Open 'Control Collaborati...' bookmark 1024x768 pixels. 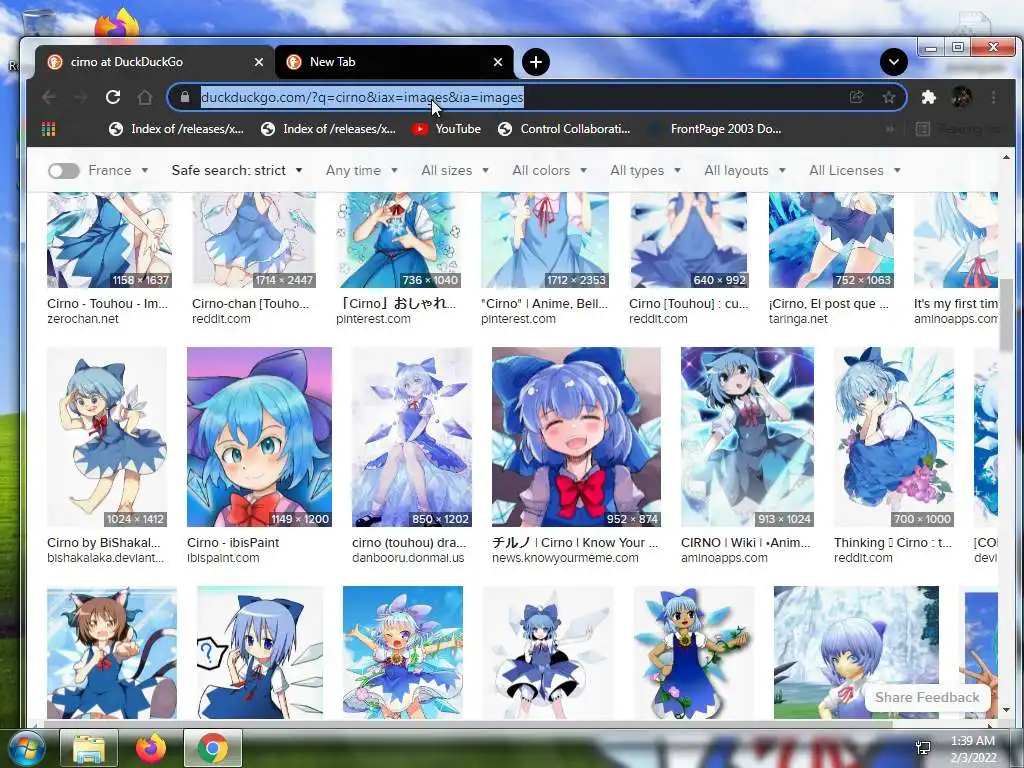pos(564,129)
